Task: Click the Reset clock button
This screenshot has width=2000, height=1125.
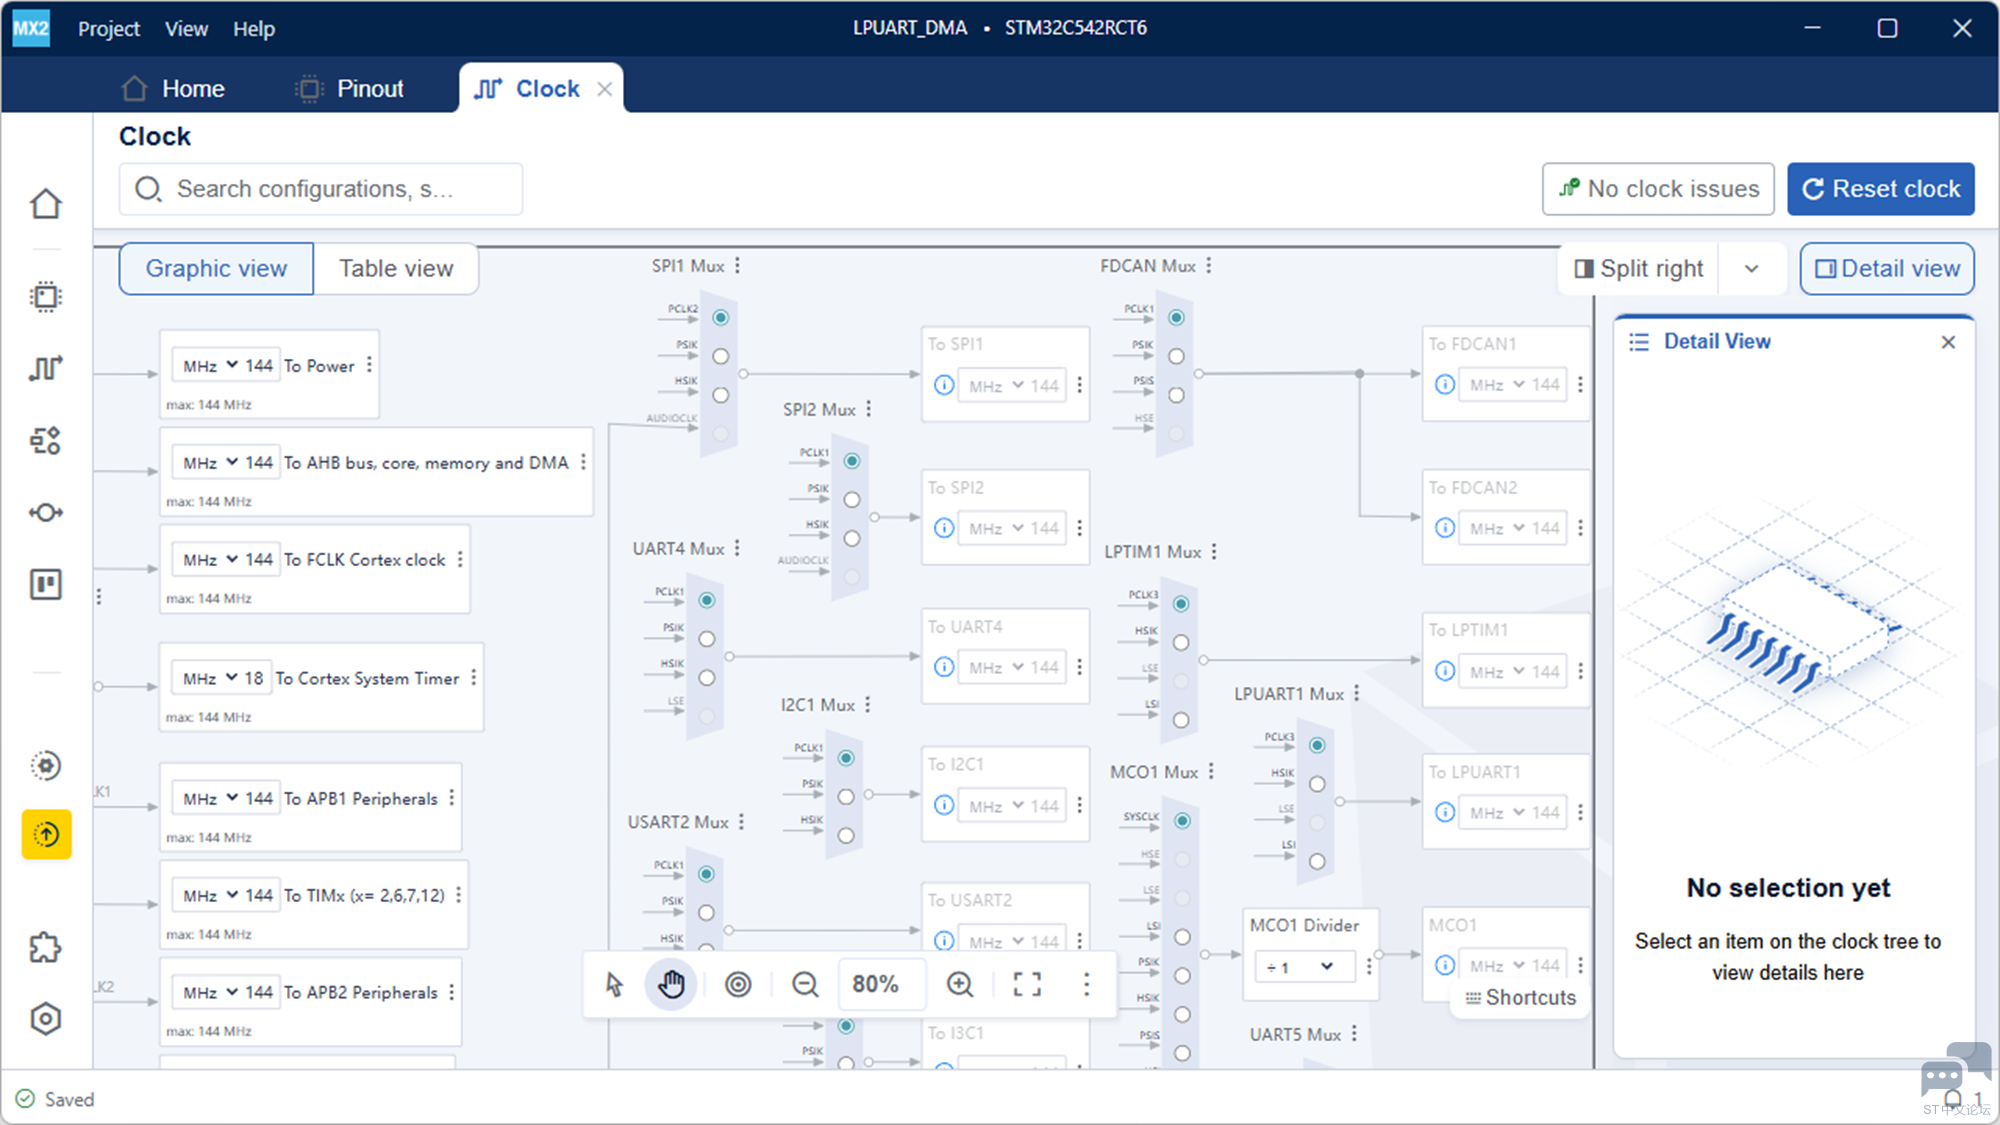Action: pos(1880,189)
